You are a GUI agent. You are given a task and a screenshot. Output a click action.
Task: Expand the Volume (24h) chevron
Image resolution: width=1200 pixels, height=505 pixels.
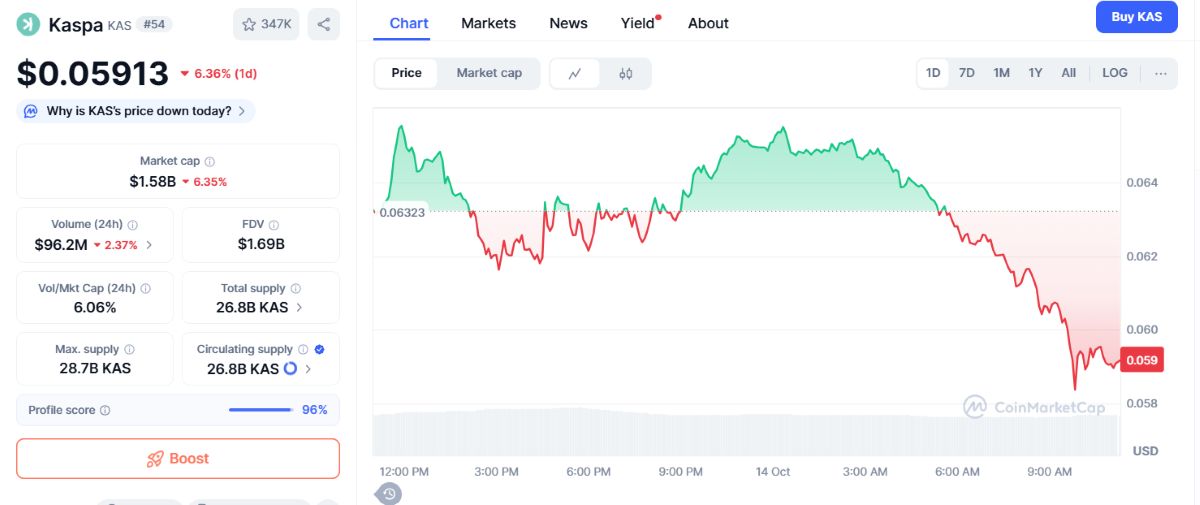(149, 244)
